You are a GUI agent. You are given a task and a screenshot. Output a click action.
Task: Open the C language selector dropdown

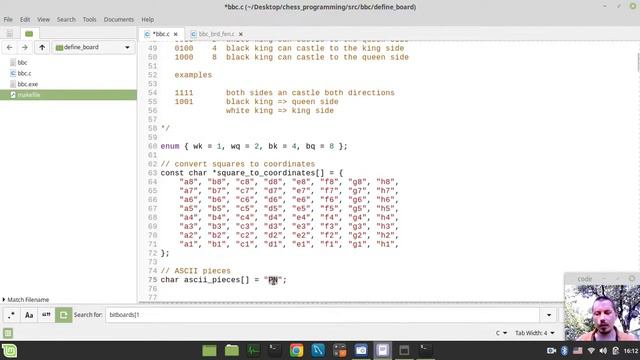click(501, 333)
